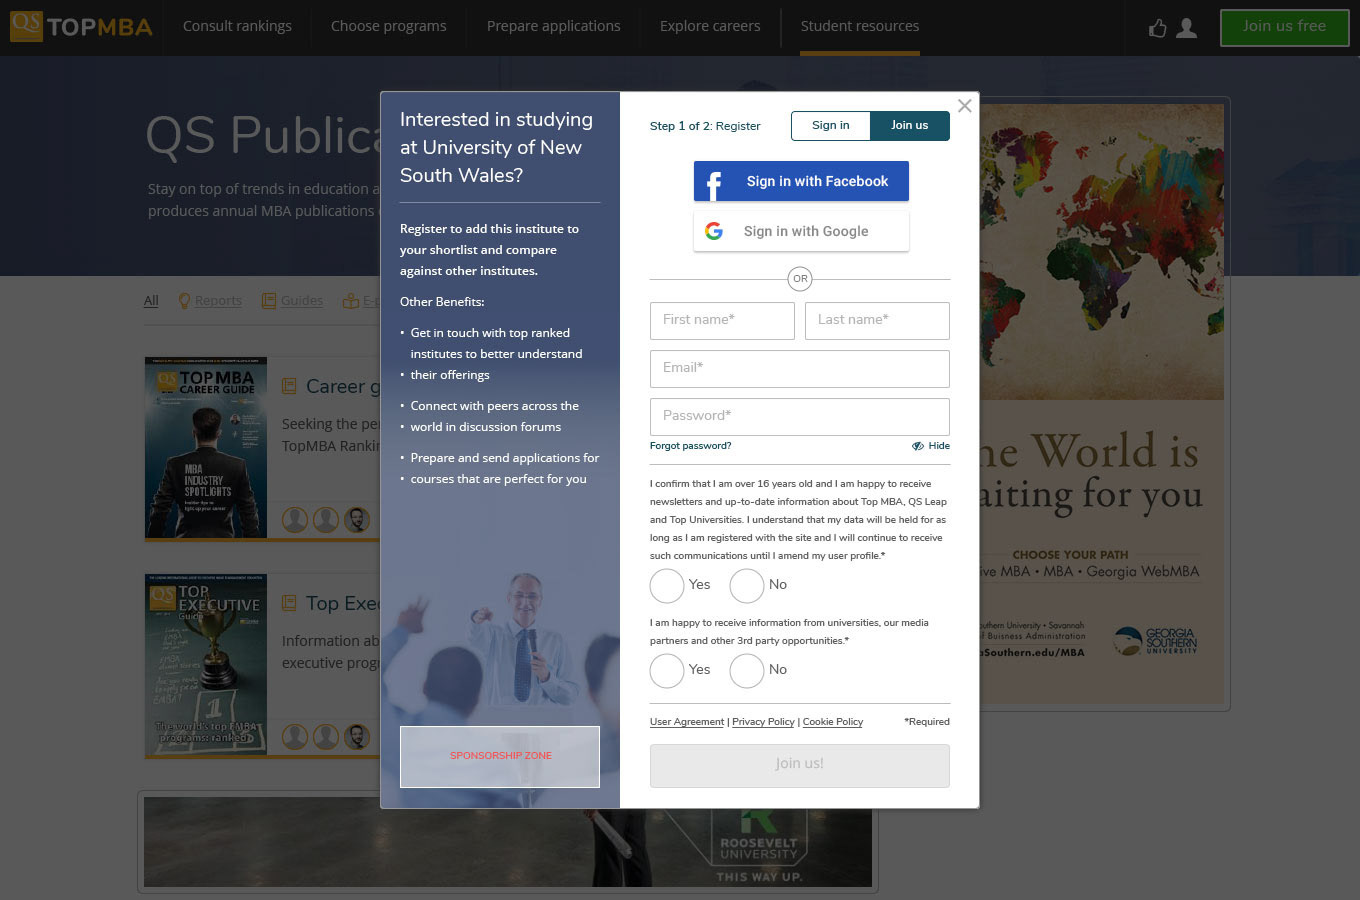This screenshot has height=900, width=1360.
Task: Click the icon beside the Top Exec title
Action: (x=289, y=603)
